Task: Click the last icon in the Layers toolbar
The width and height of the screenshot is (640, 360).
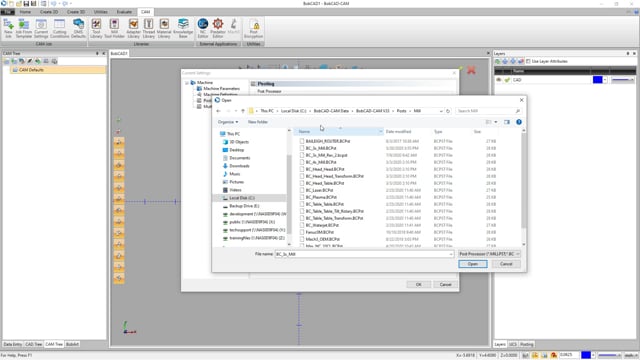Action: tap(521, 61)
